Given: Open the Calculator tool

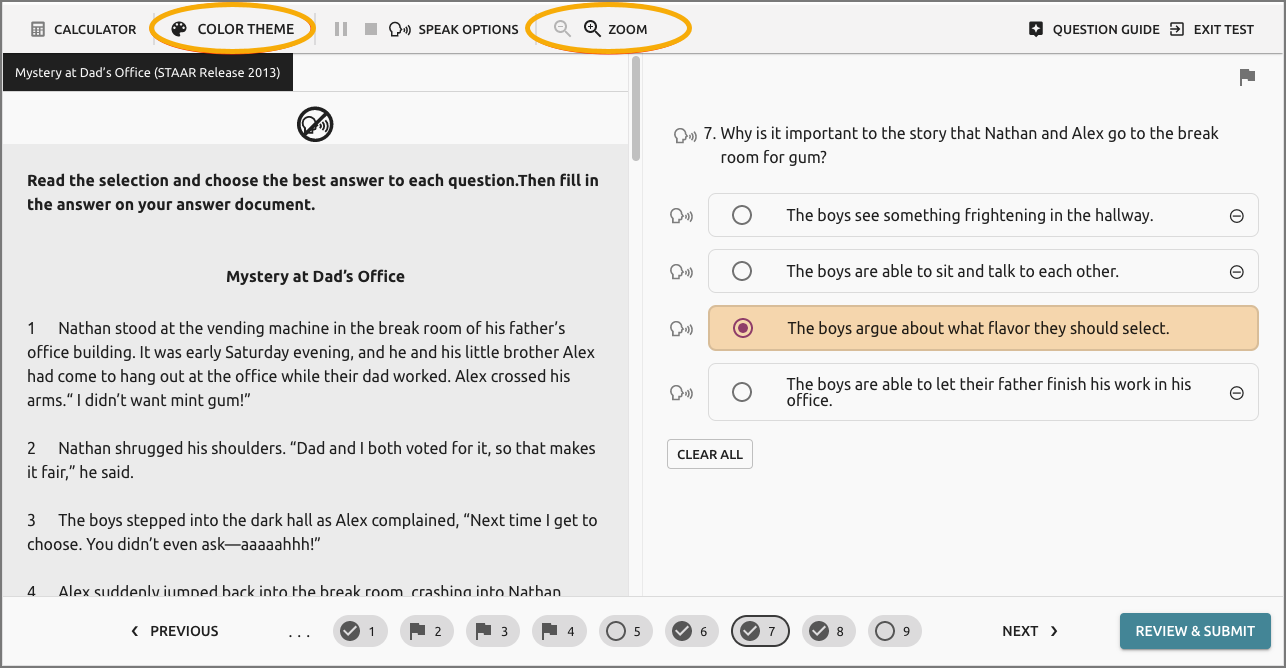Looking at the screenshot, I should (83, 29).
